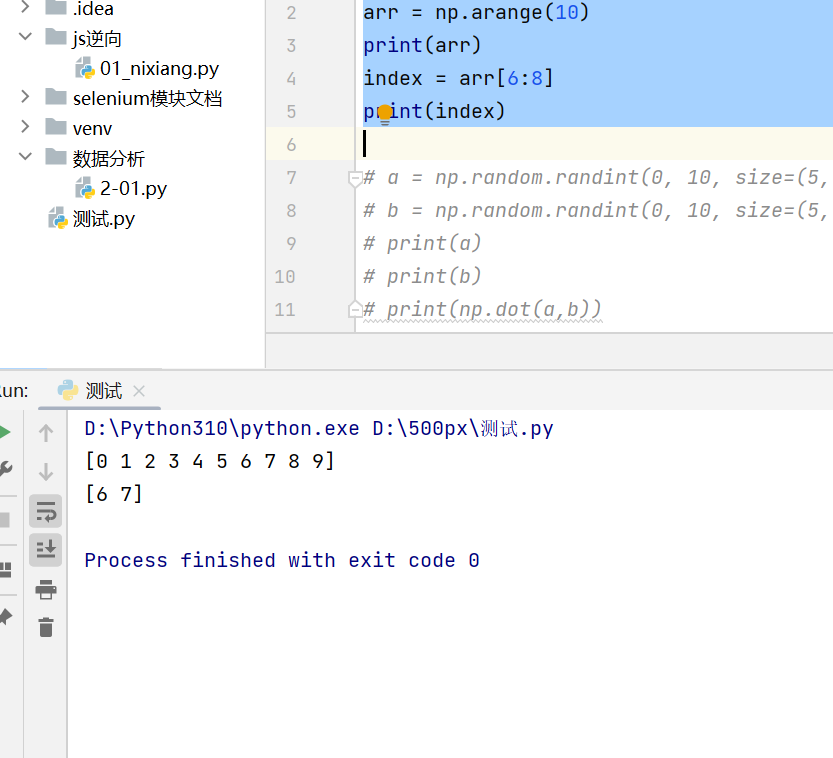The width and height of the screenshot is (833, 758).
Task: Open 测试.py in the project tree
Action: pyautogui.click(x=104, y=218)
